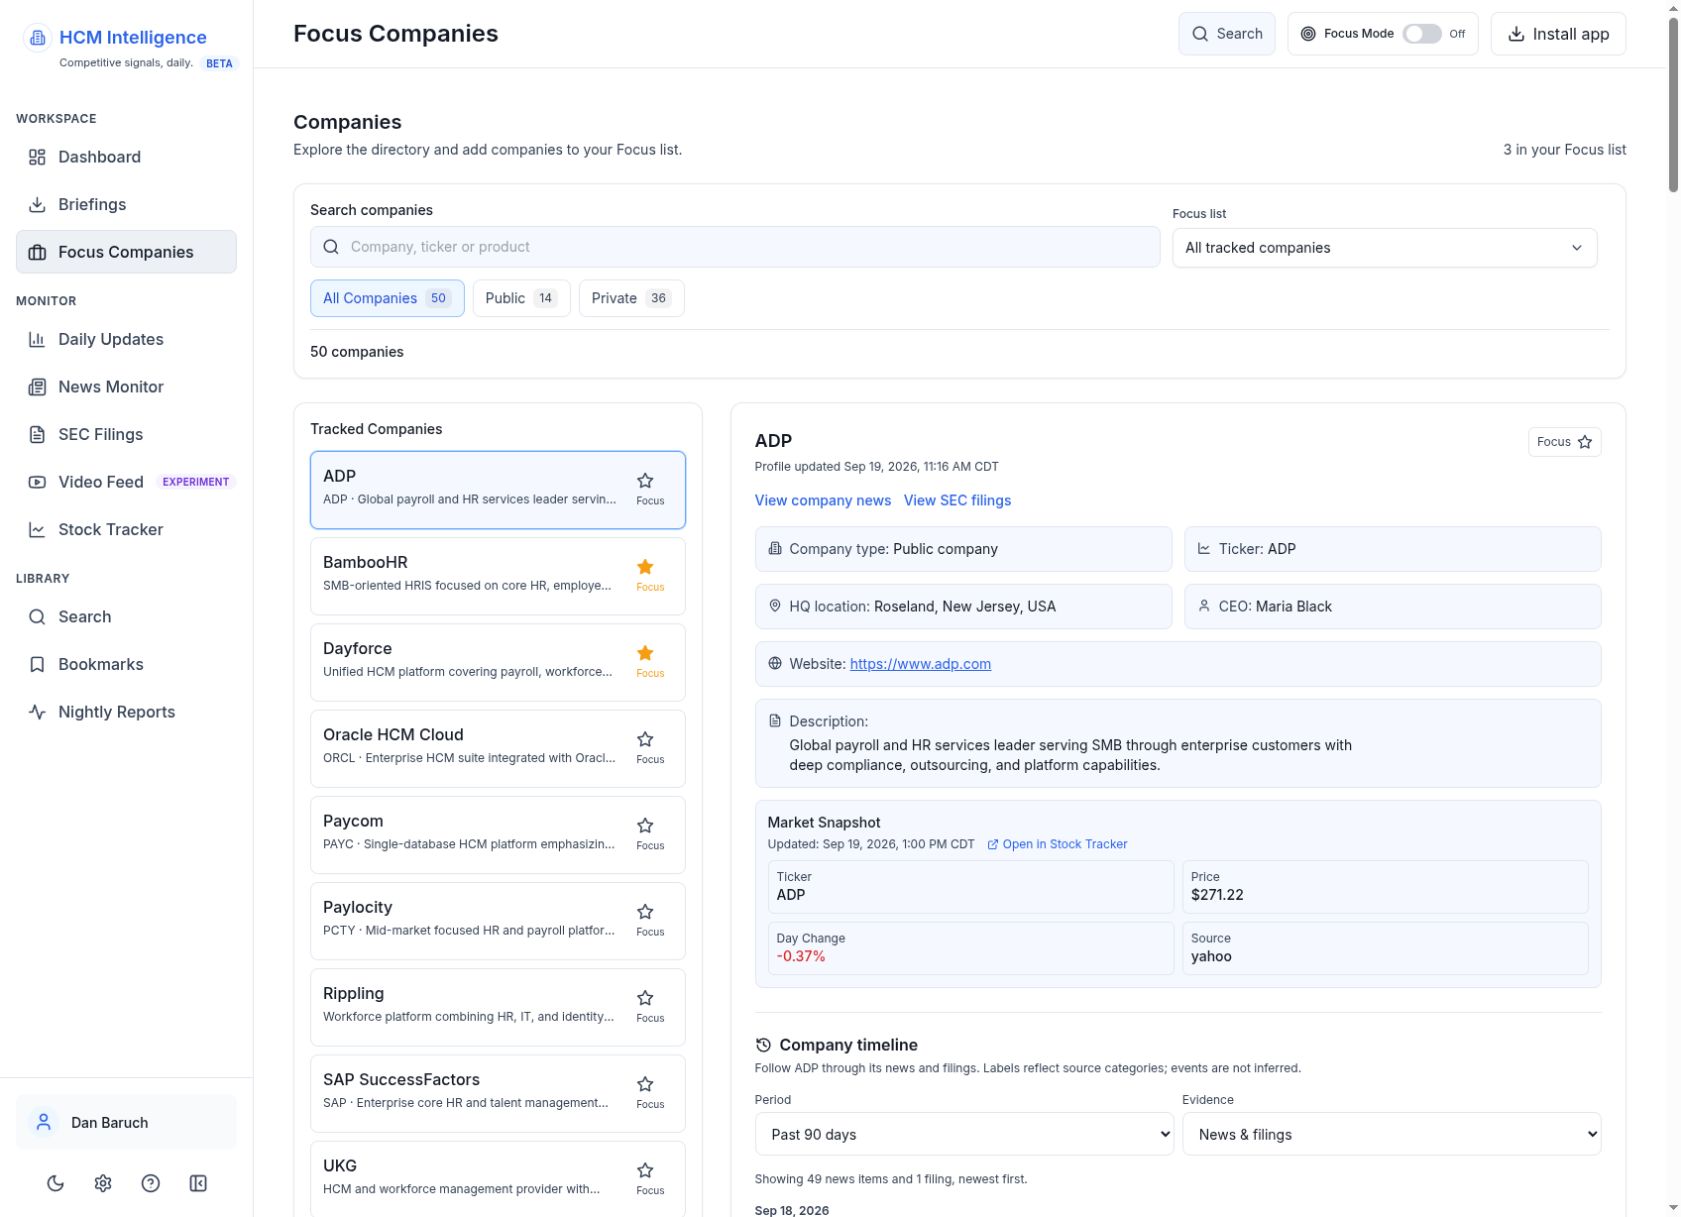Open the experimental Video Feed
Screen dimensions: 1681x1217
126,482
